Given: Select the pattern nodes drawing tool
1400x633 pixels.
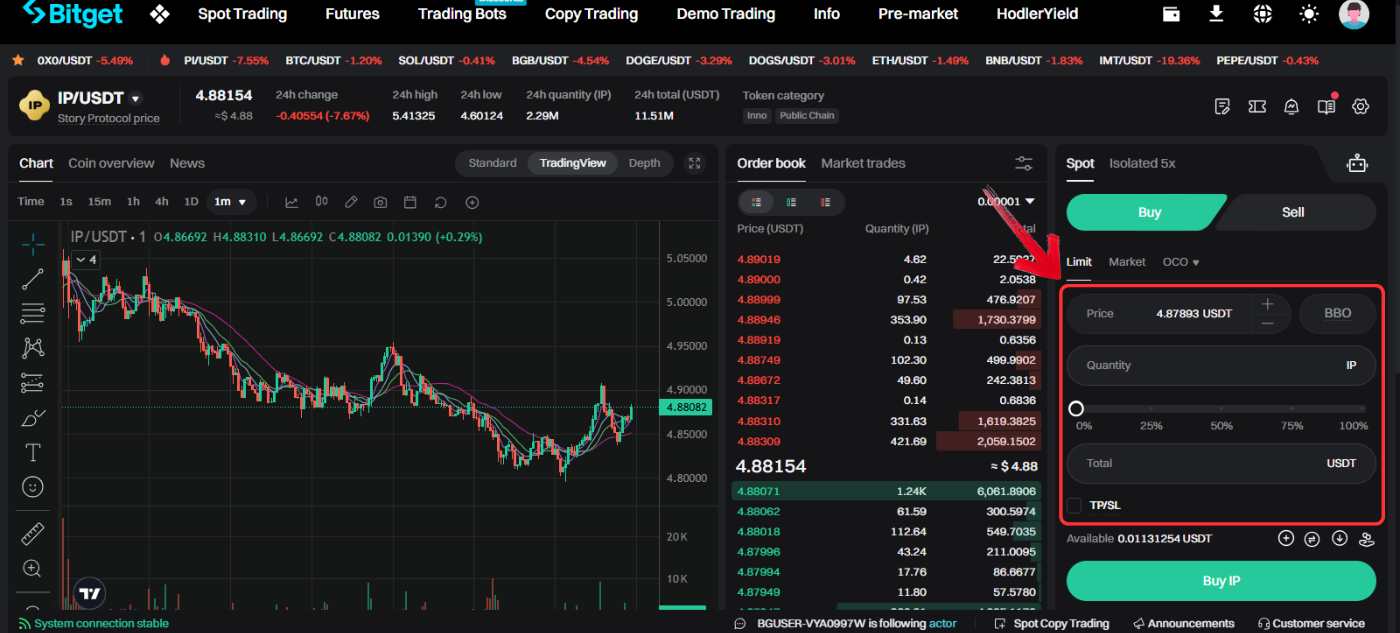Looking at the screenshot, I should point(33,348).
